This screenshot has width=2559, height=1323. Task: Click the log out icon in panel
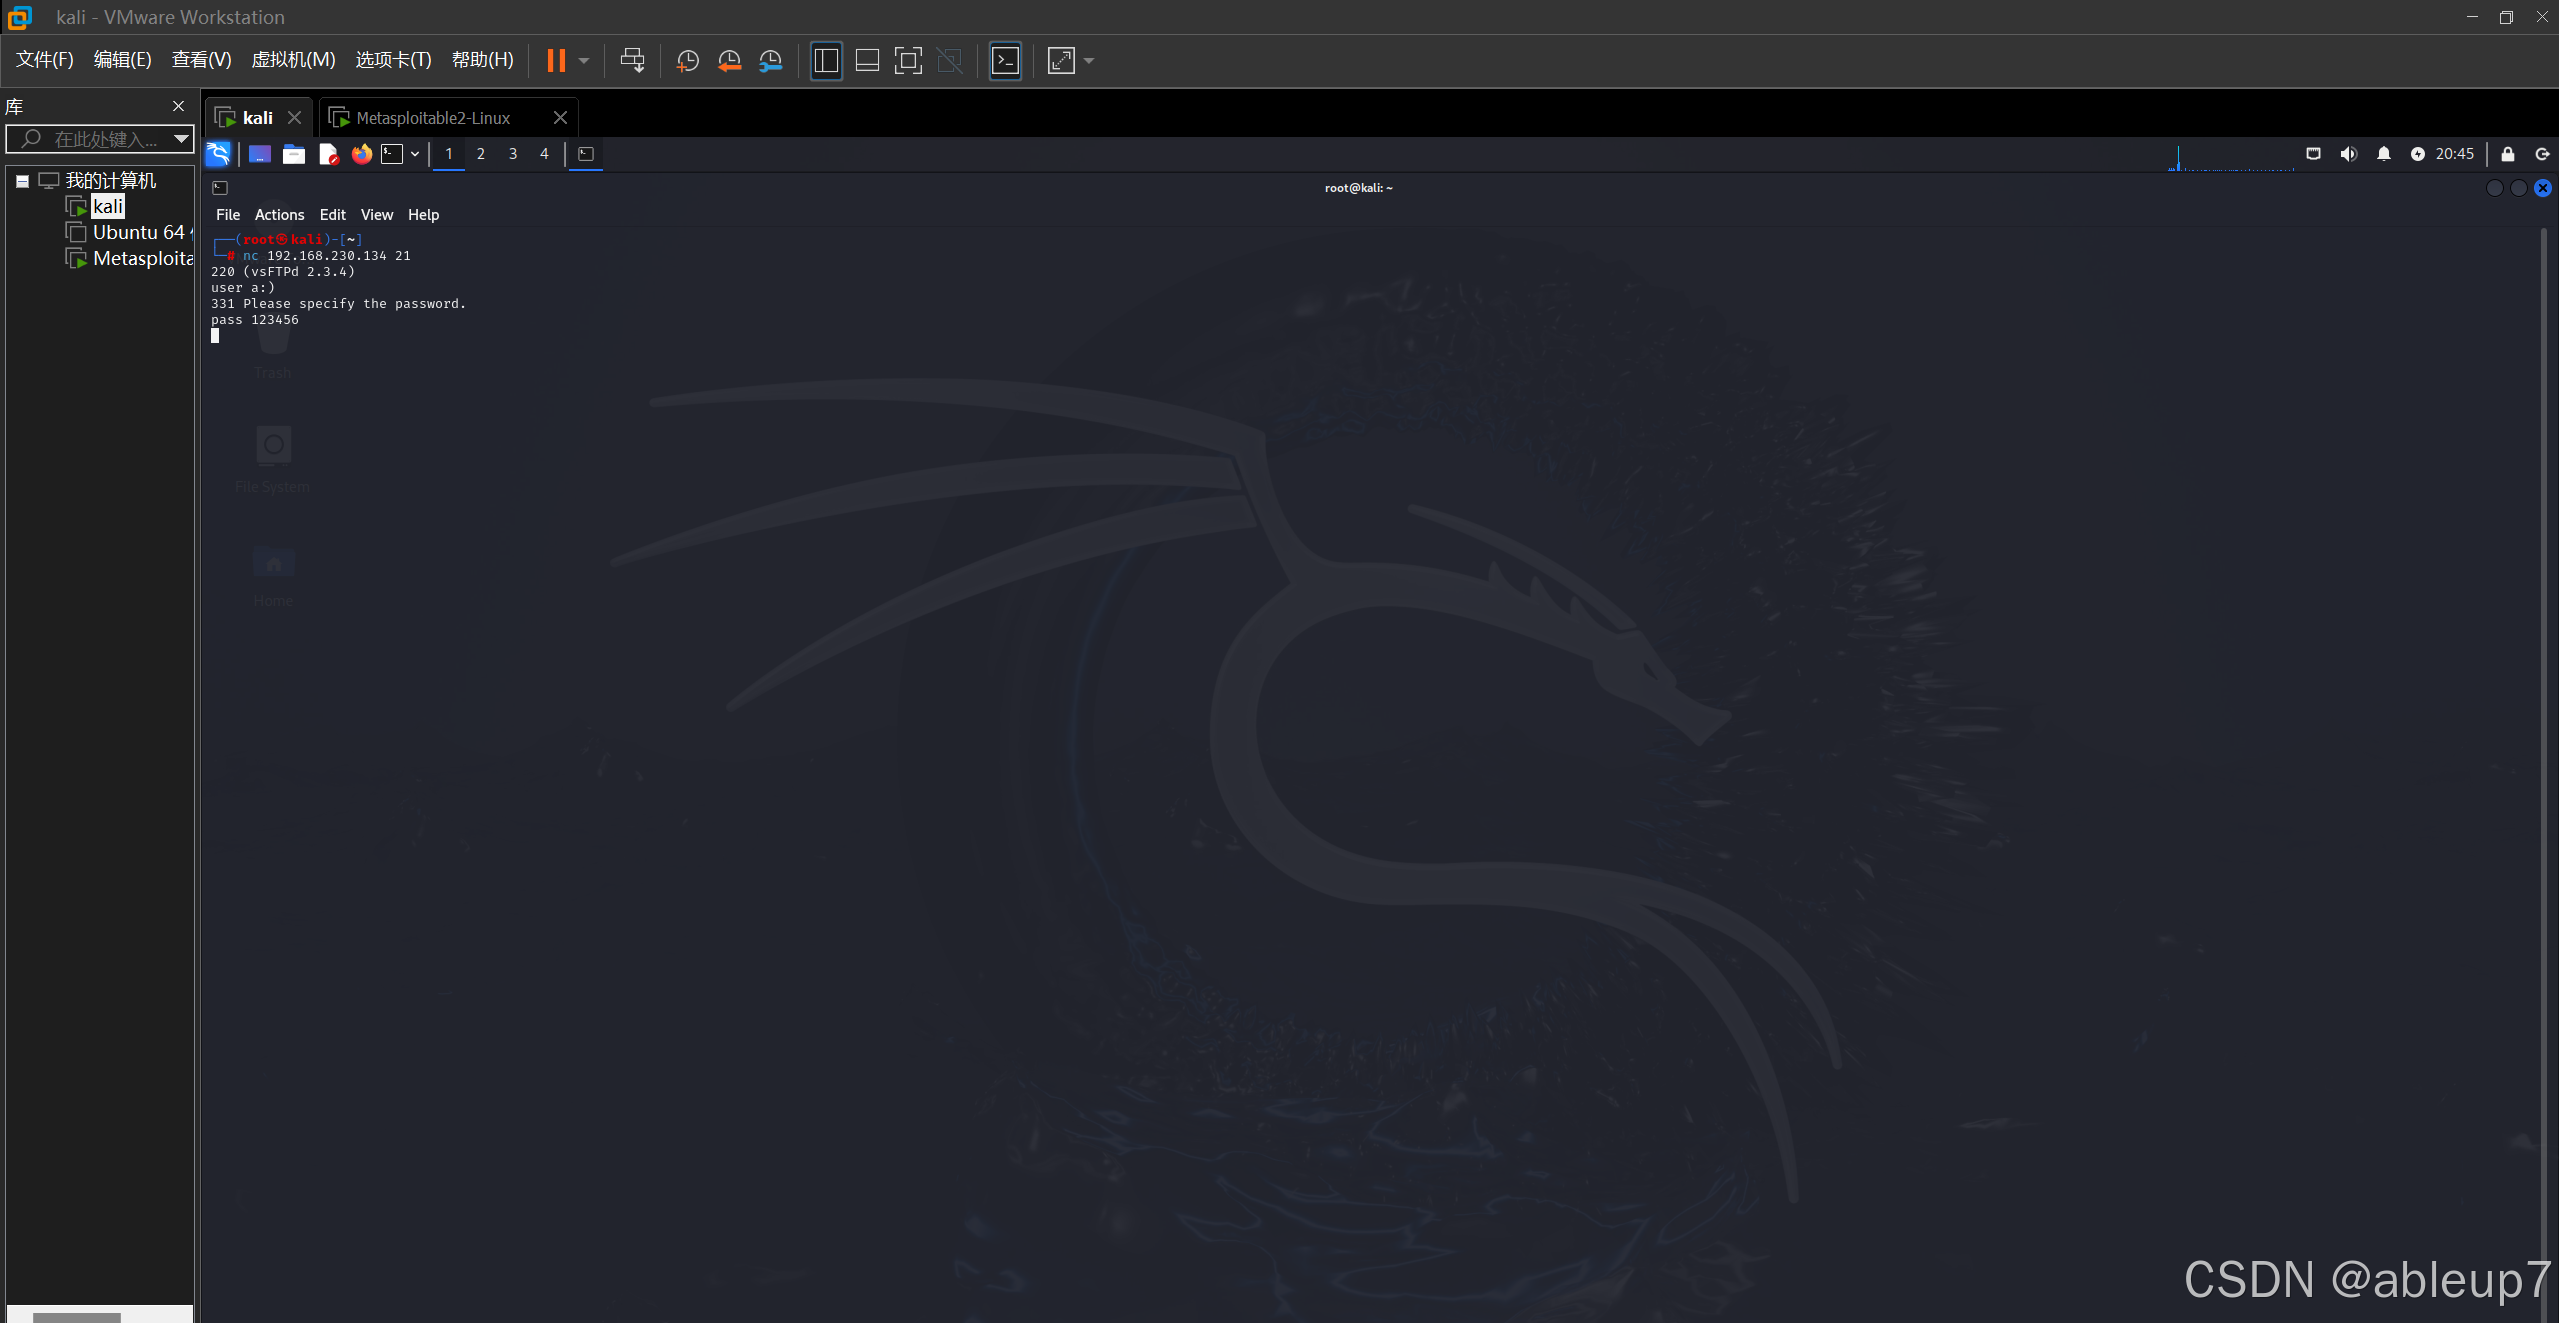click(x=2542, y=154)
